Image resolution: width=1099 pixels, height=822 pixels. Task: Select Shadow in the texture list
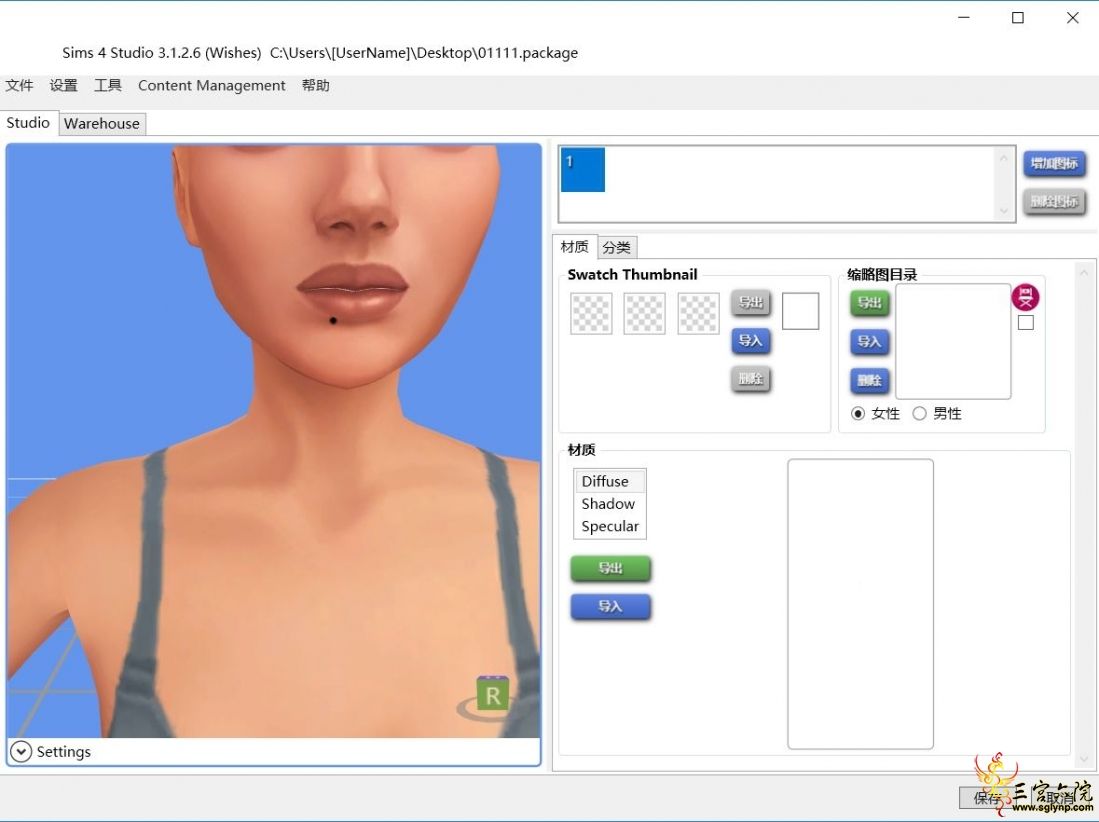[610, 504]
